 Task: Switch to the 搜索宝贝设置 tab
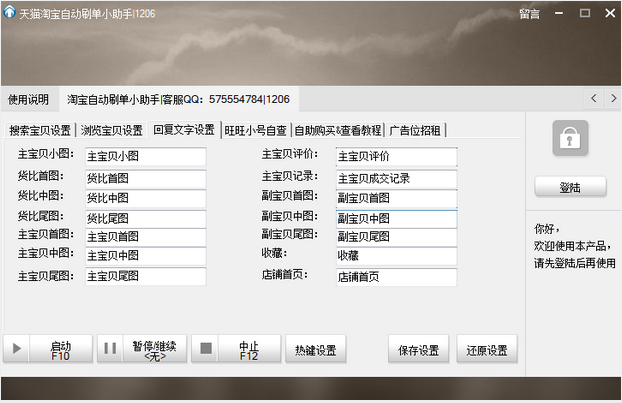click(40, 130)
